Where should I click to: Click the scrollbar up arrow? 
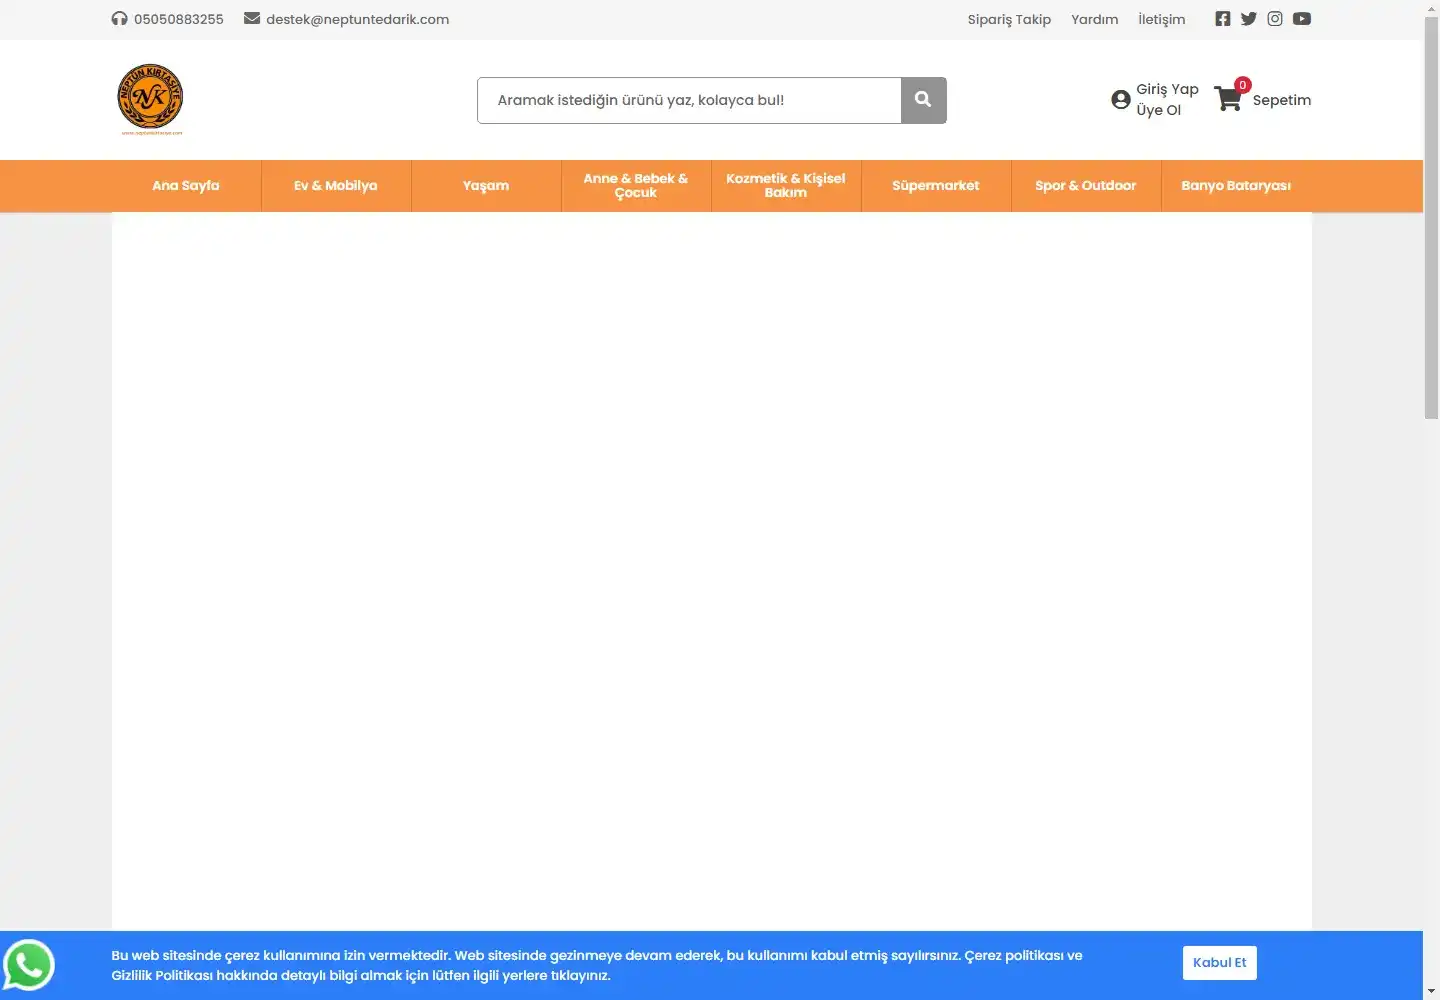[x=1431, y=8]
